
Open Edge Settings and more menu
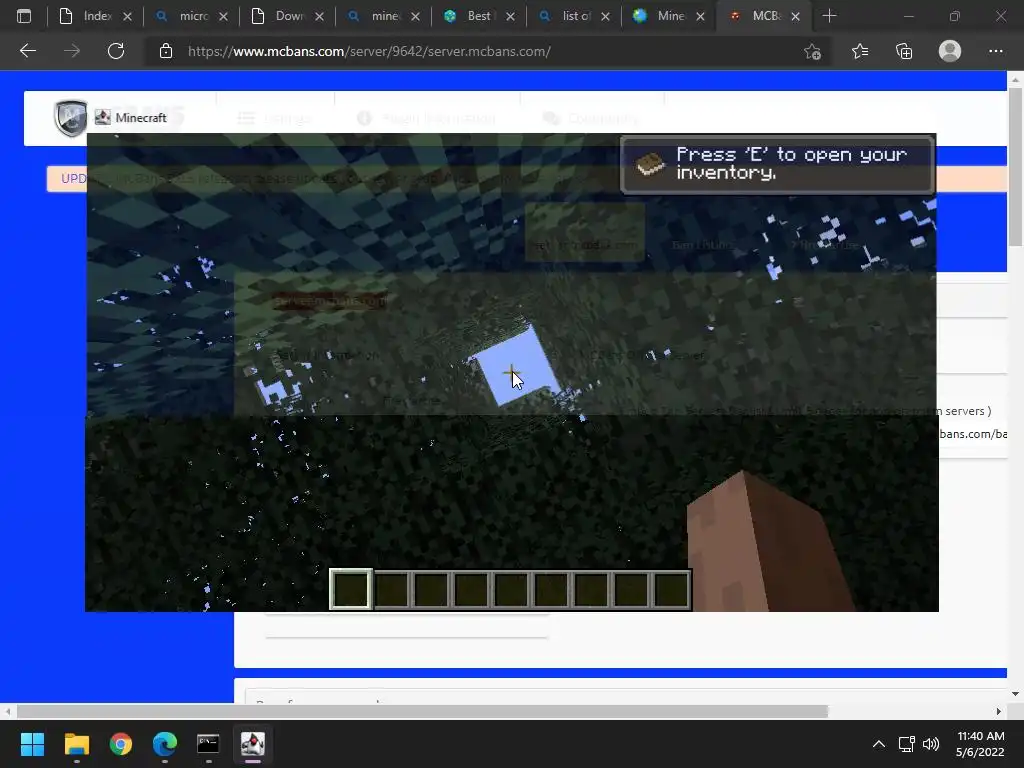(x=995, y=51)
